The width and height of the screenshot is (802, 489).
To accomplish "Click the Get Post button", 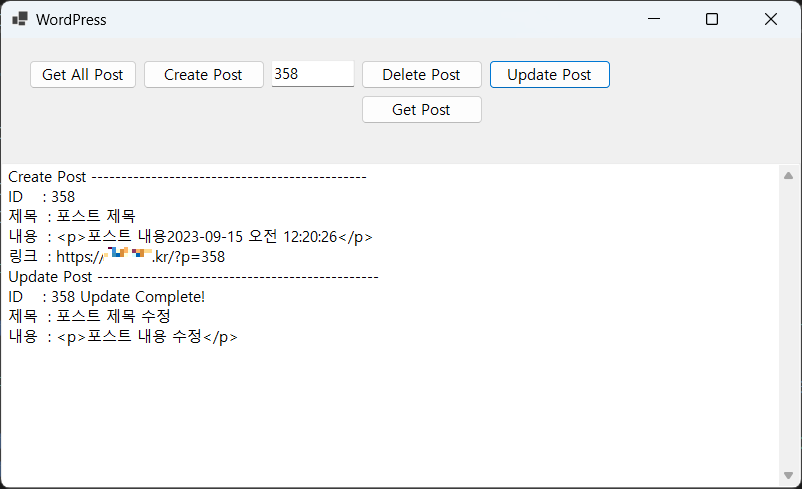I will click(421, 109).
